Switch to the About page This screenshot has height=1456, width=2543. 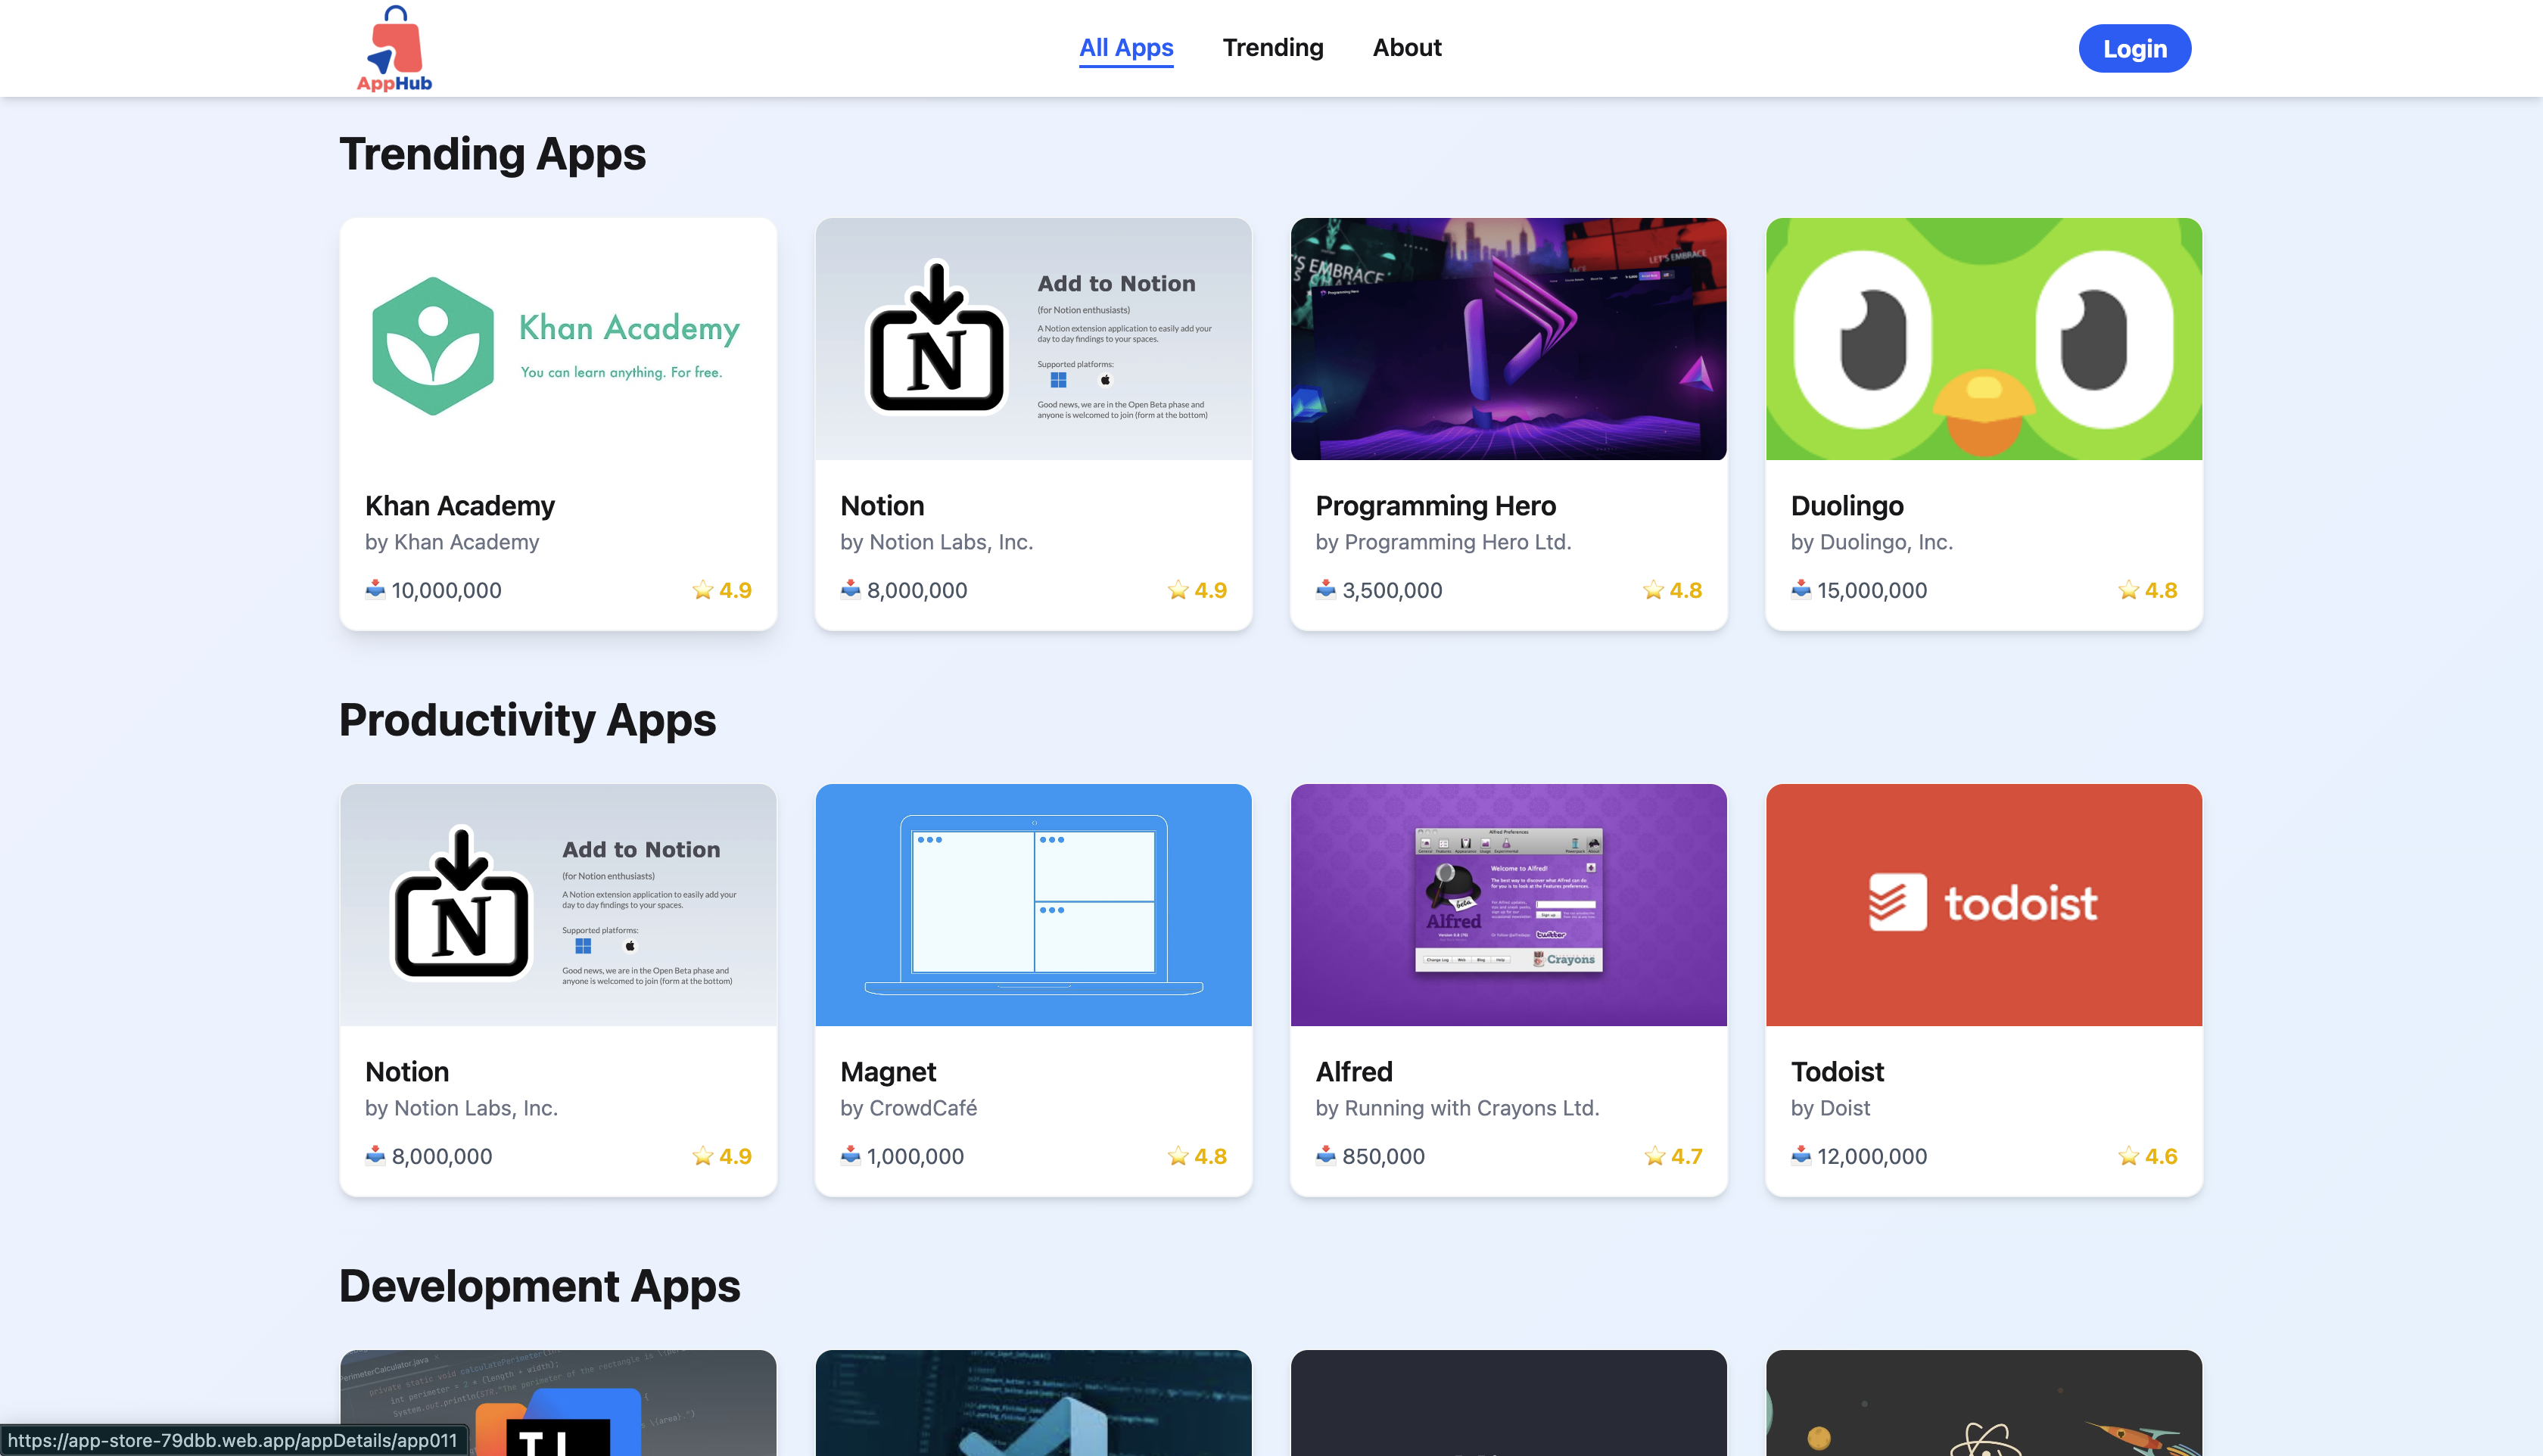[x=1406, y=47]
